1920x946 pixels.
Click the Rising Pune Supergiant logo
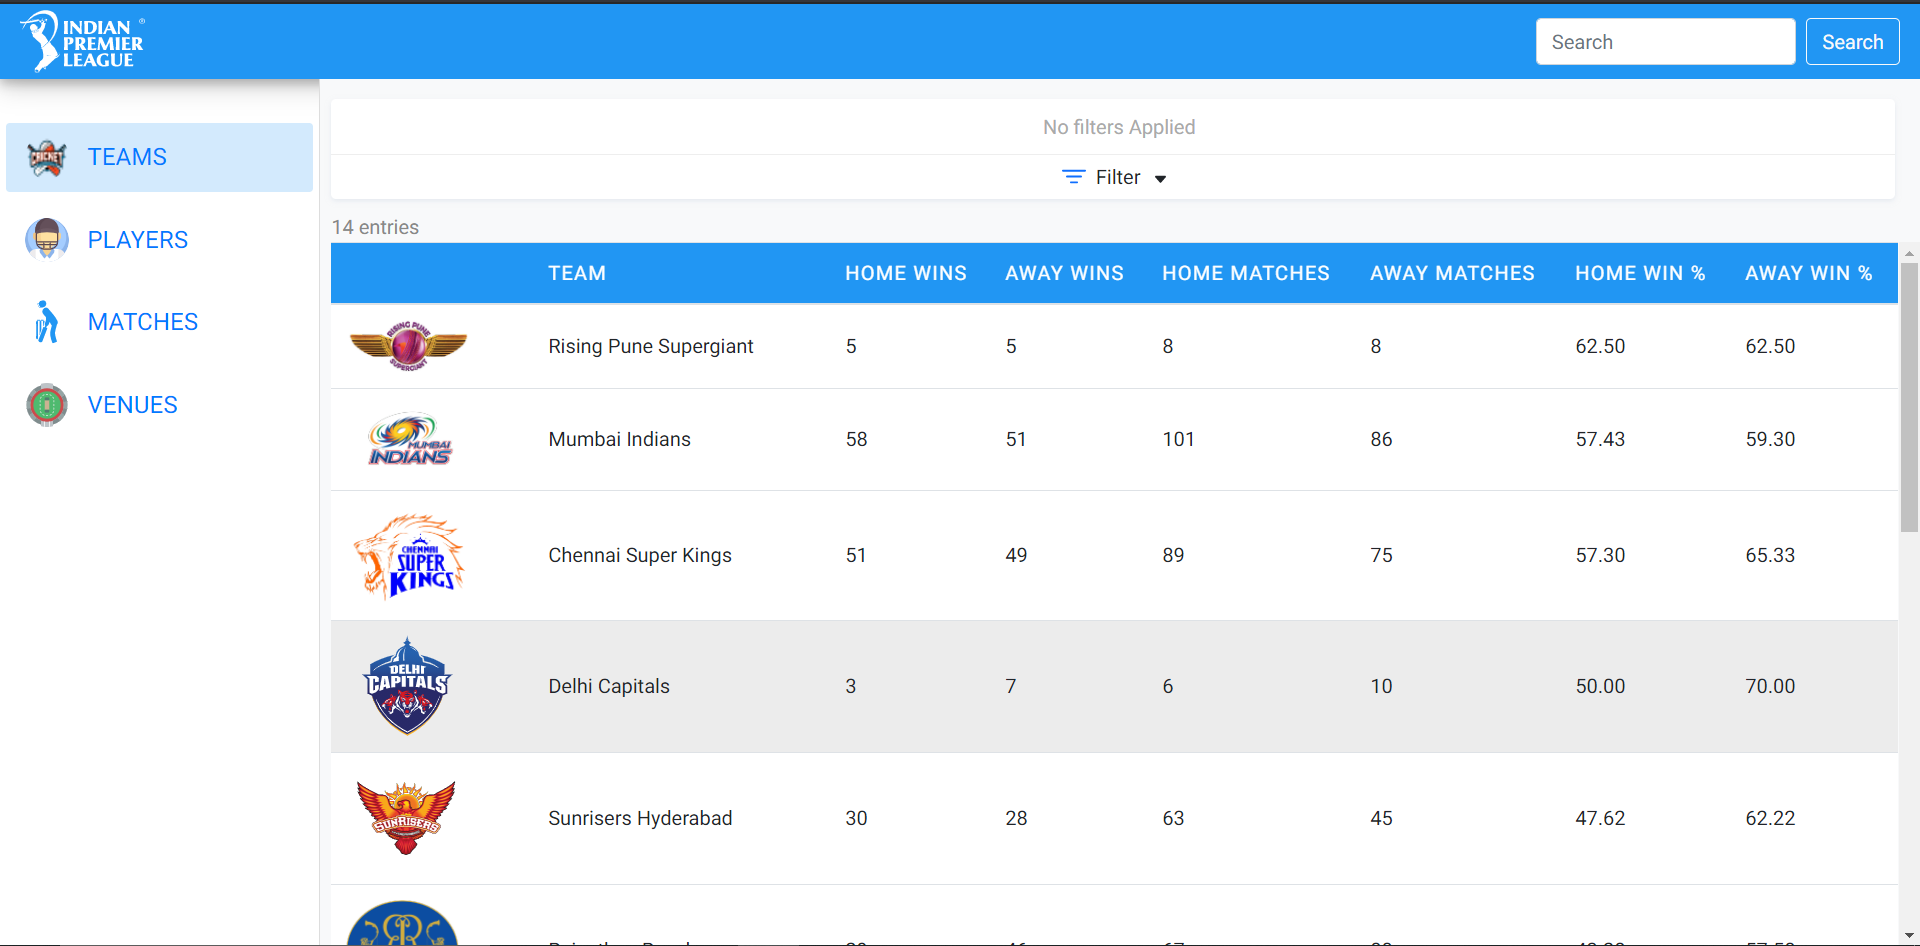[x=408, y=346]
